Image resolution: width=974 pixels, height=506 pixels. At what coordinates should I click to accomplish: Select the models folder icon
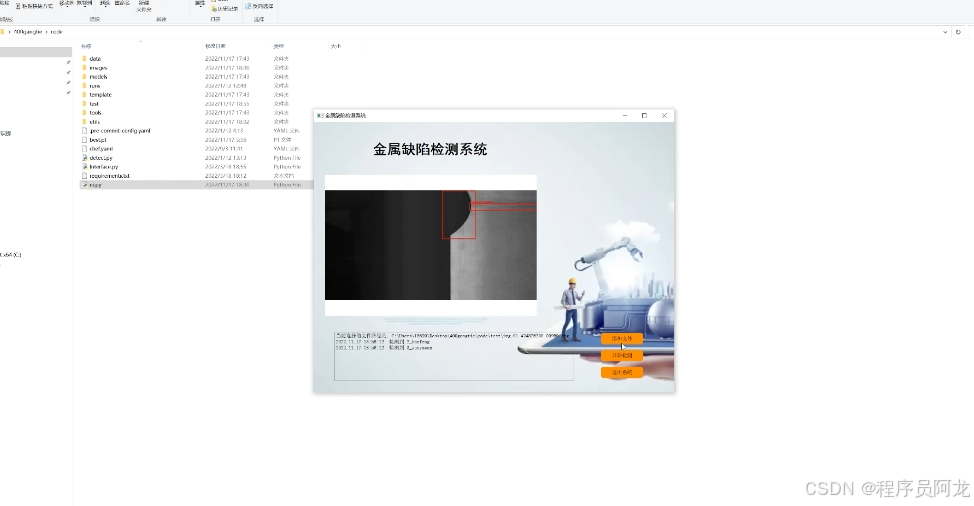[x=84, y=76]
